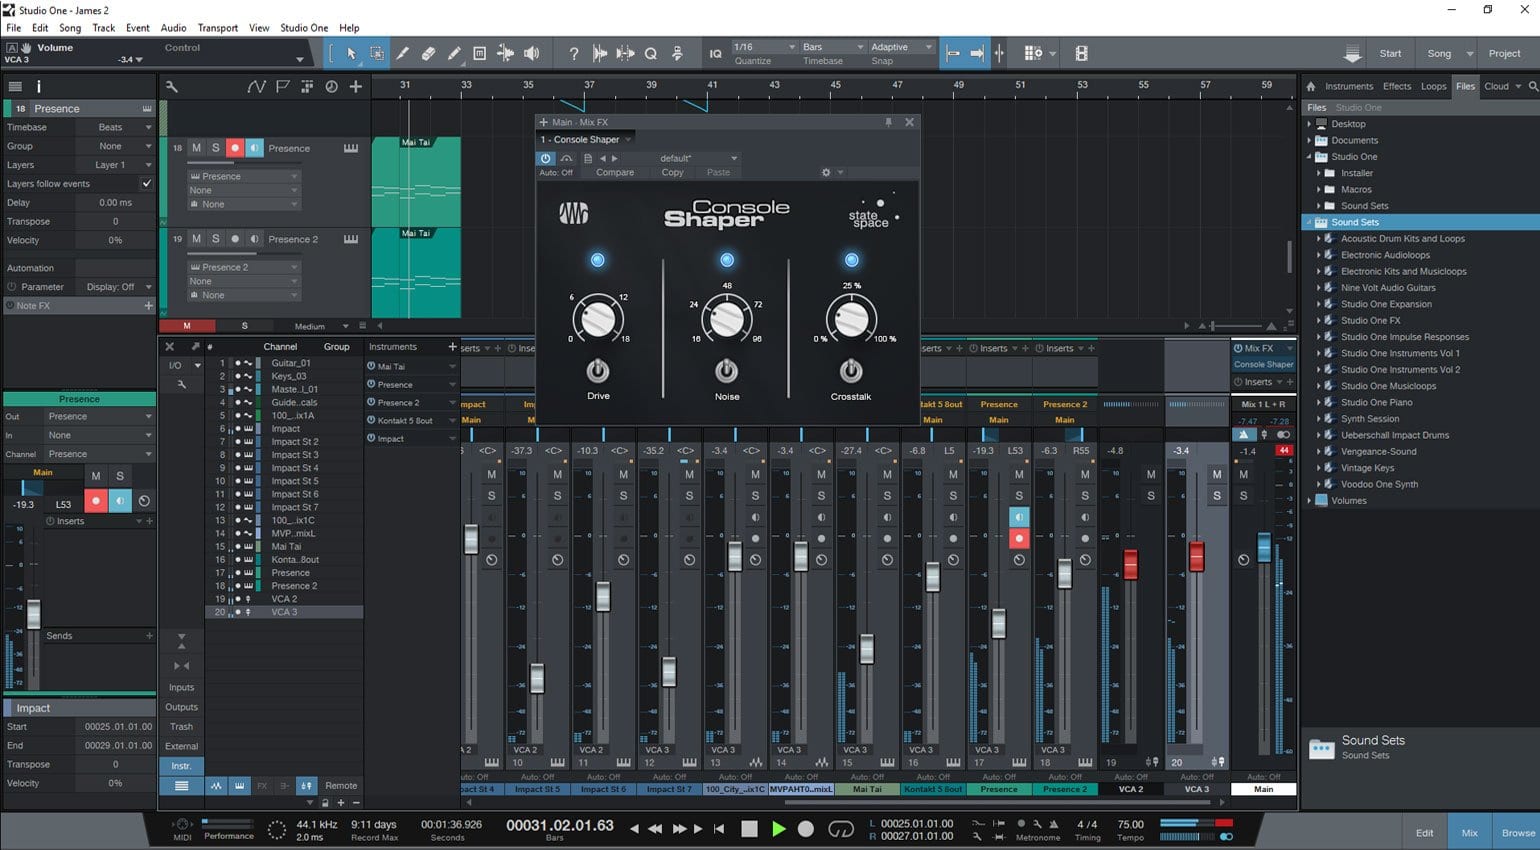Select the Arrow tool in the toolbar
The image size is (1540, 850).
(351, 53)
